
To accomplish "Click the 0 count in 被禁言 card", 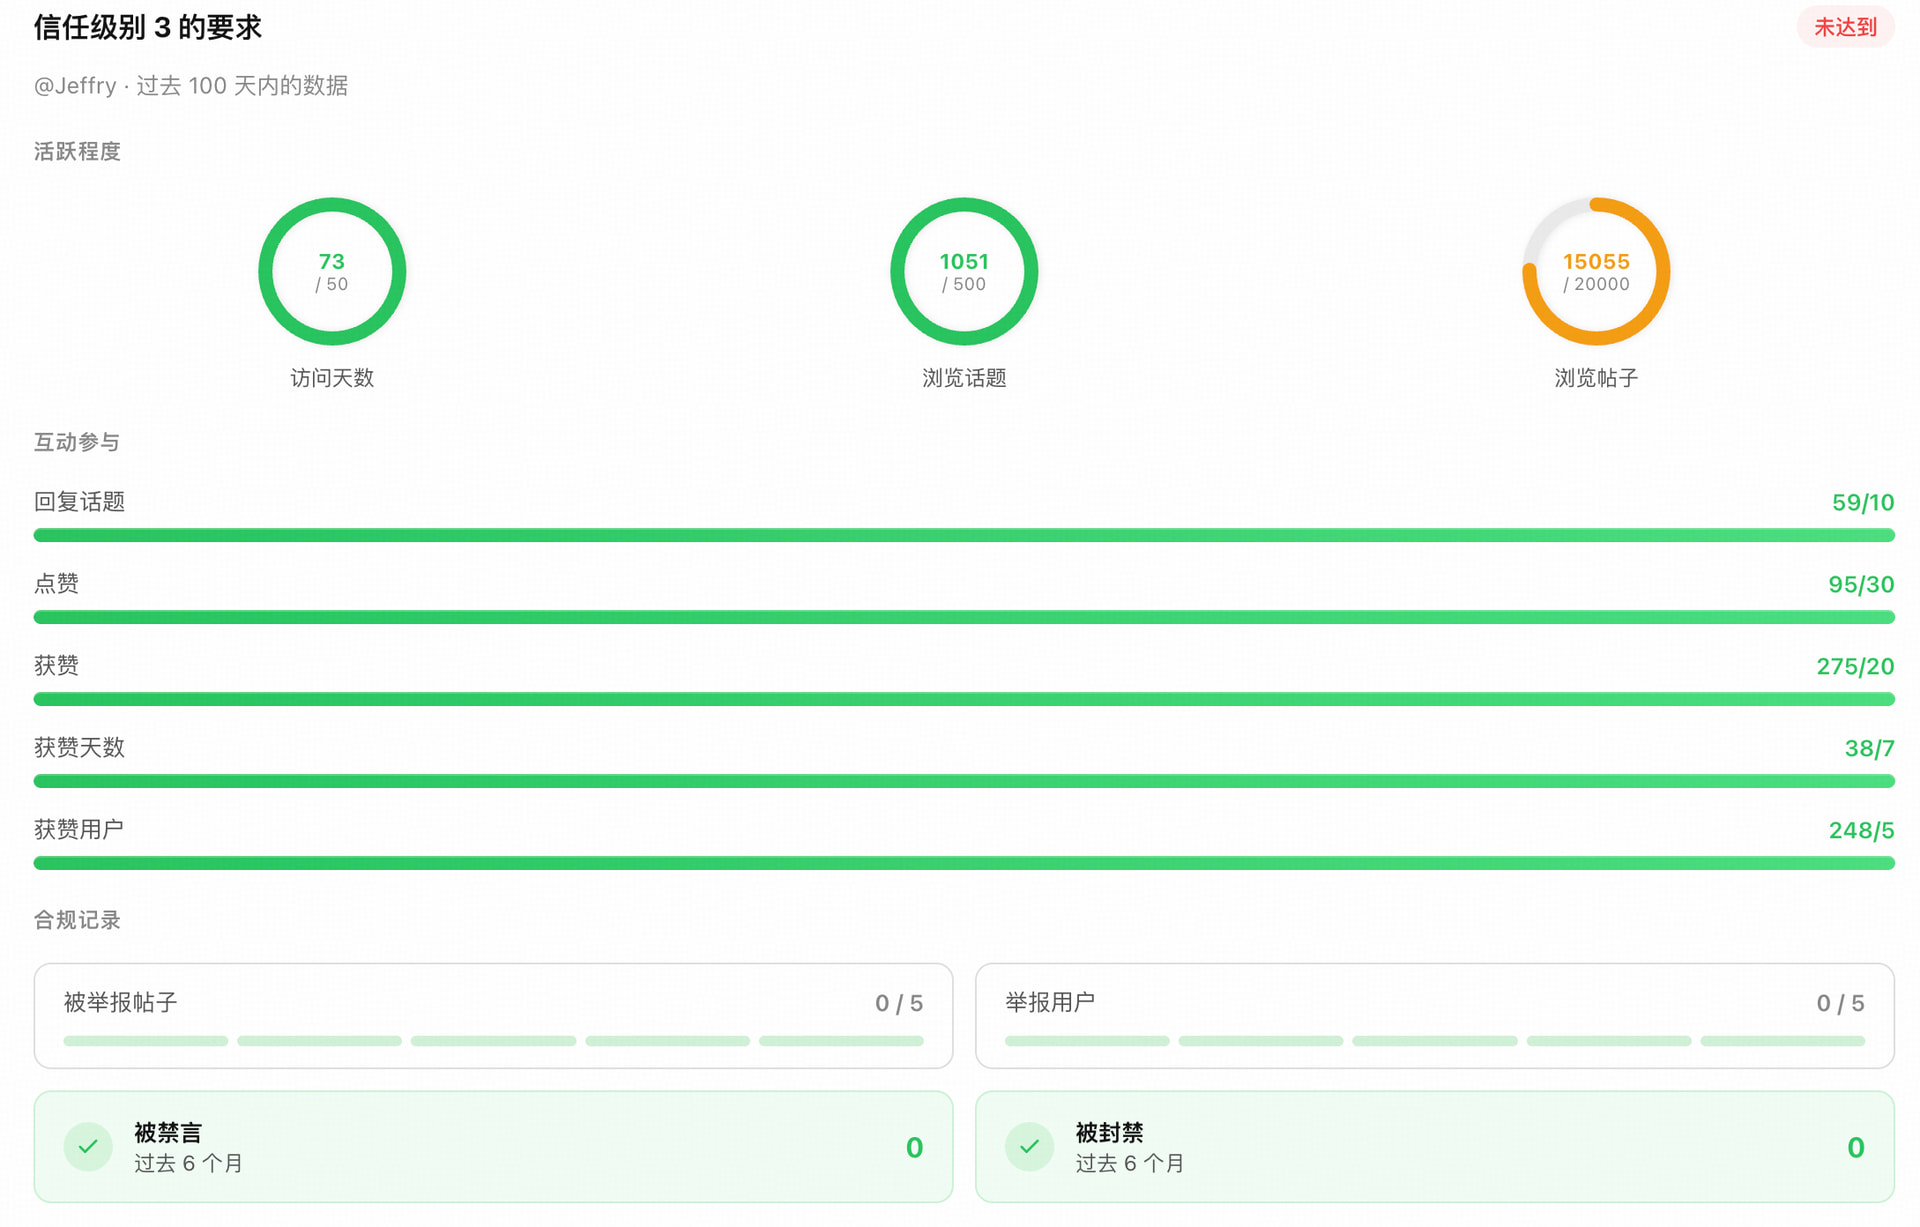I will pyautogui.click(x=914, y=1148).
